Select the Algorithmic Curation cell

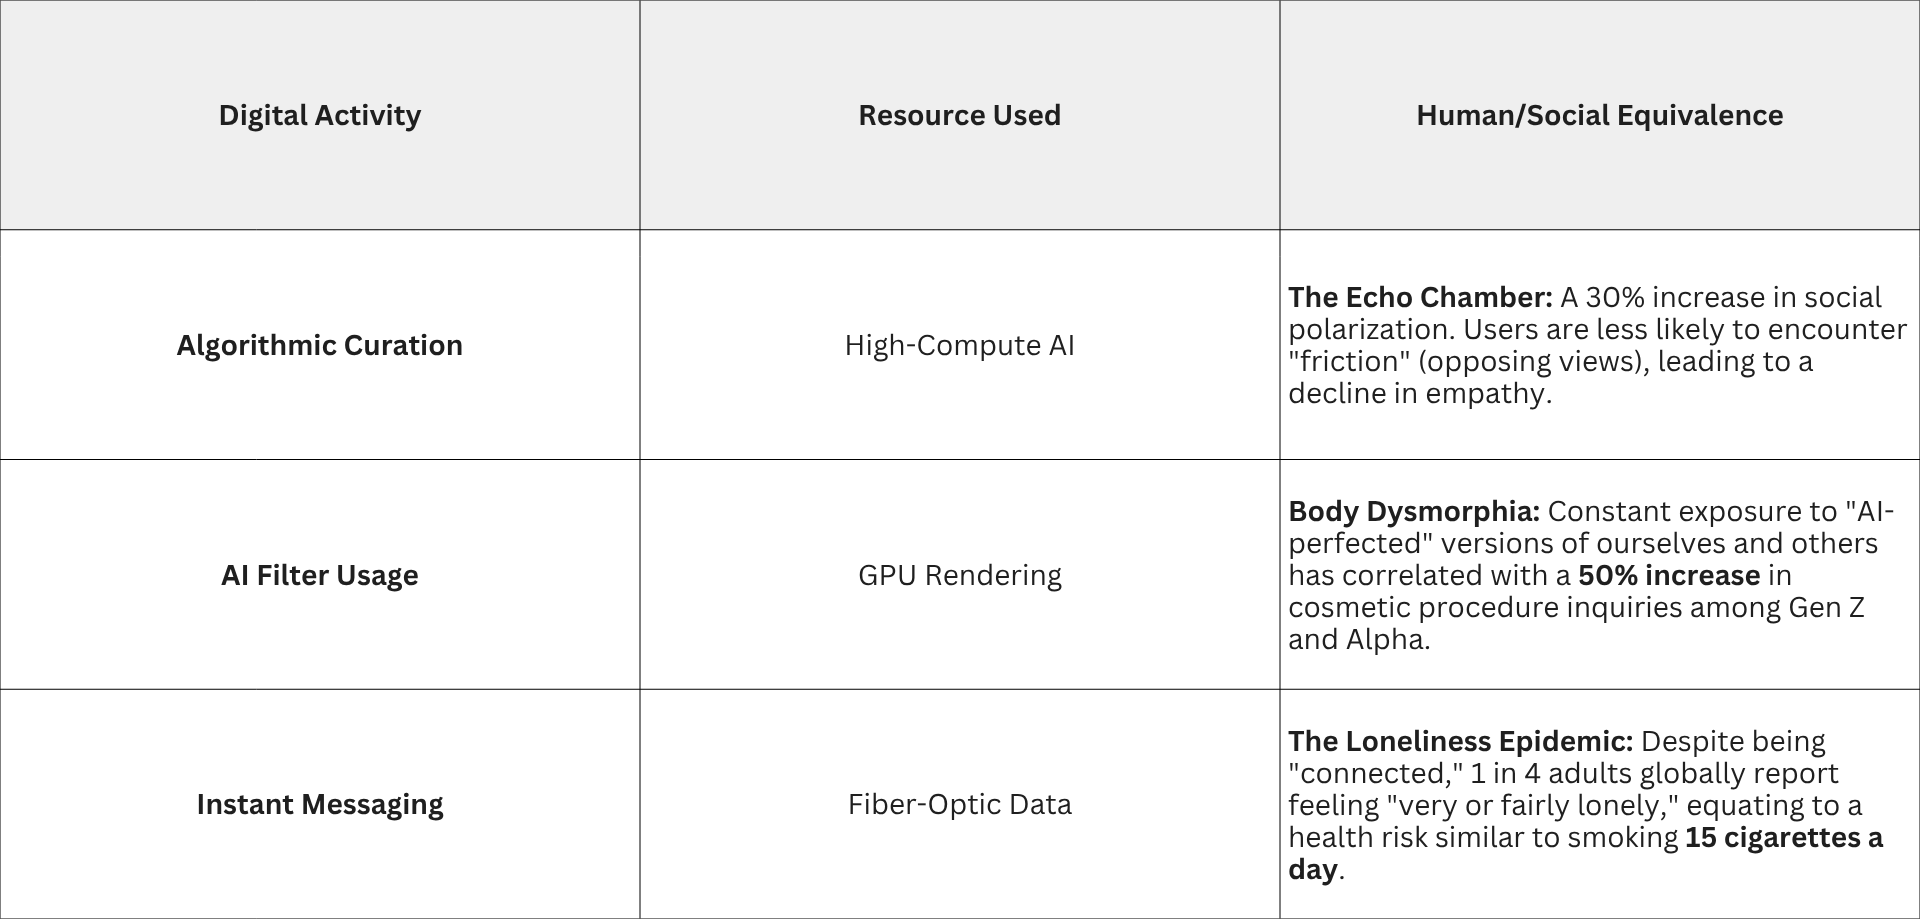(320, 345)
